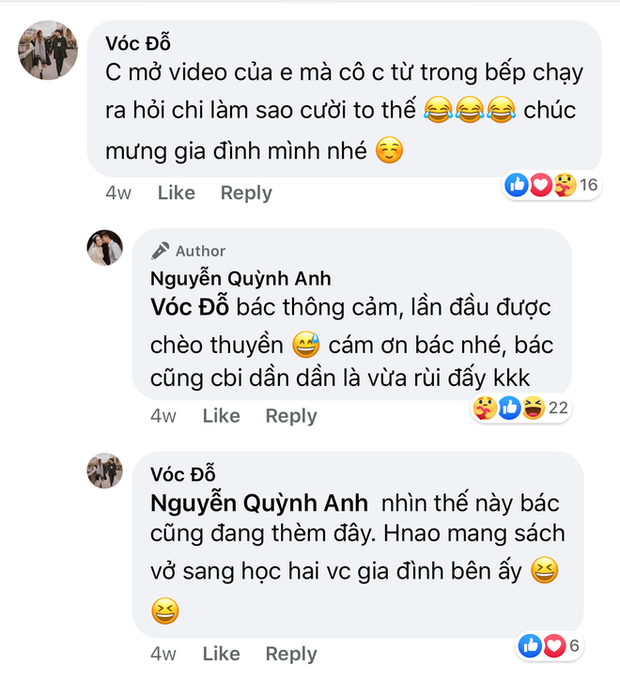Viewport: 620px width, 679px height.
Task: Open Vóc Đỗ's name on the last reply
Action: point(182,473)
